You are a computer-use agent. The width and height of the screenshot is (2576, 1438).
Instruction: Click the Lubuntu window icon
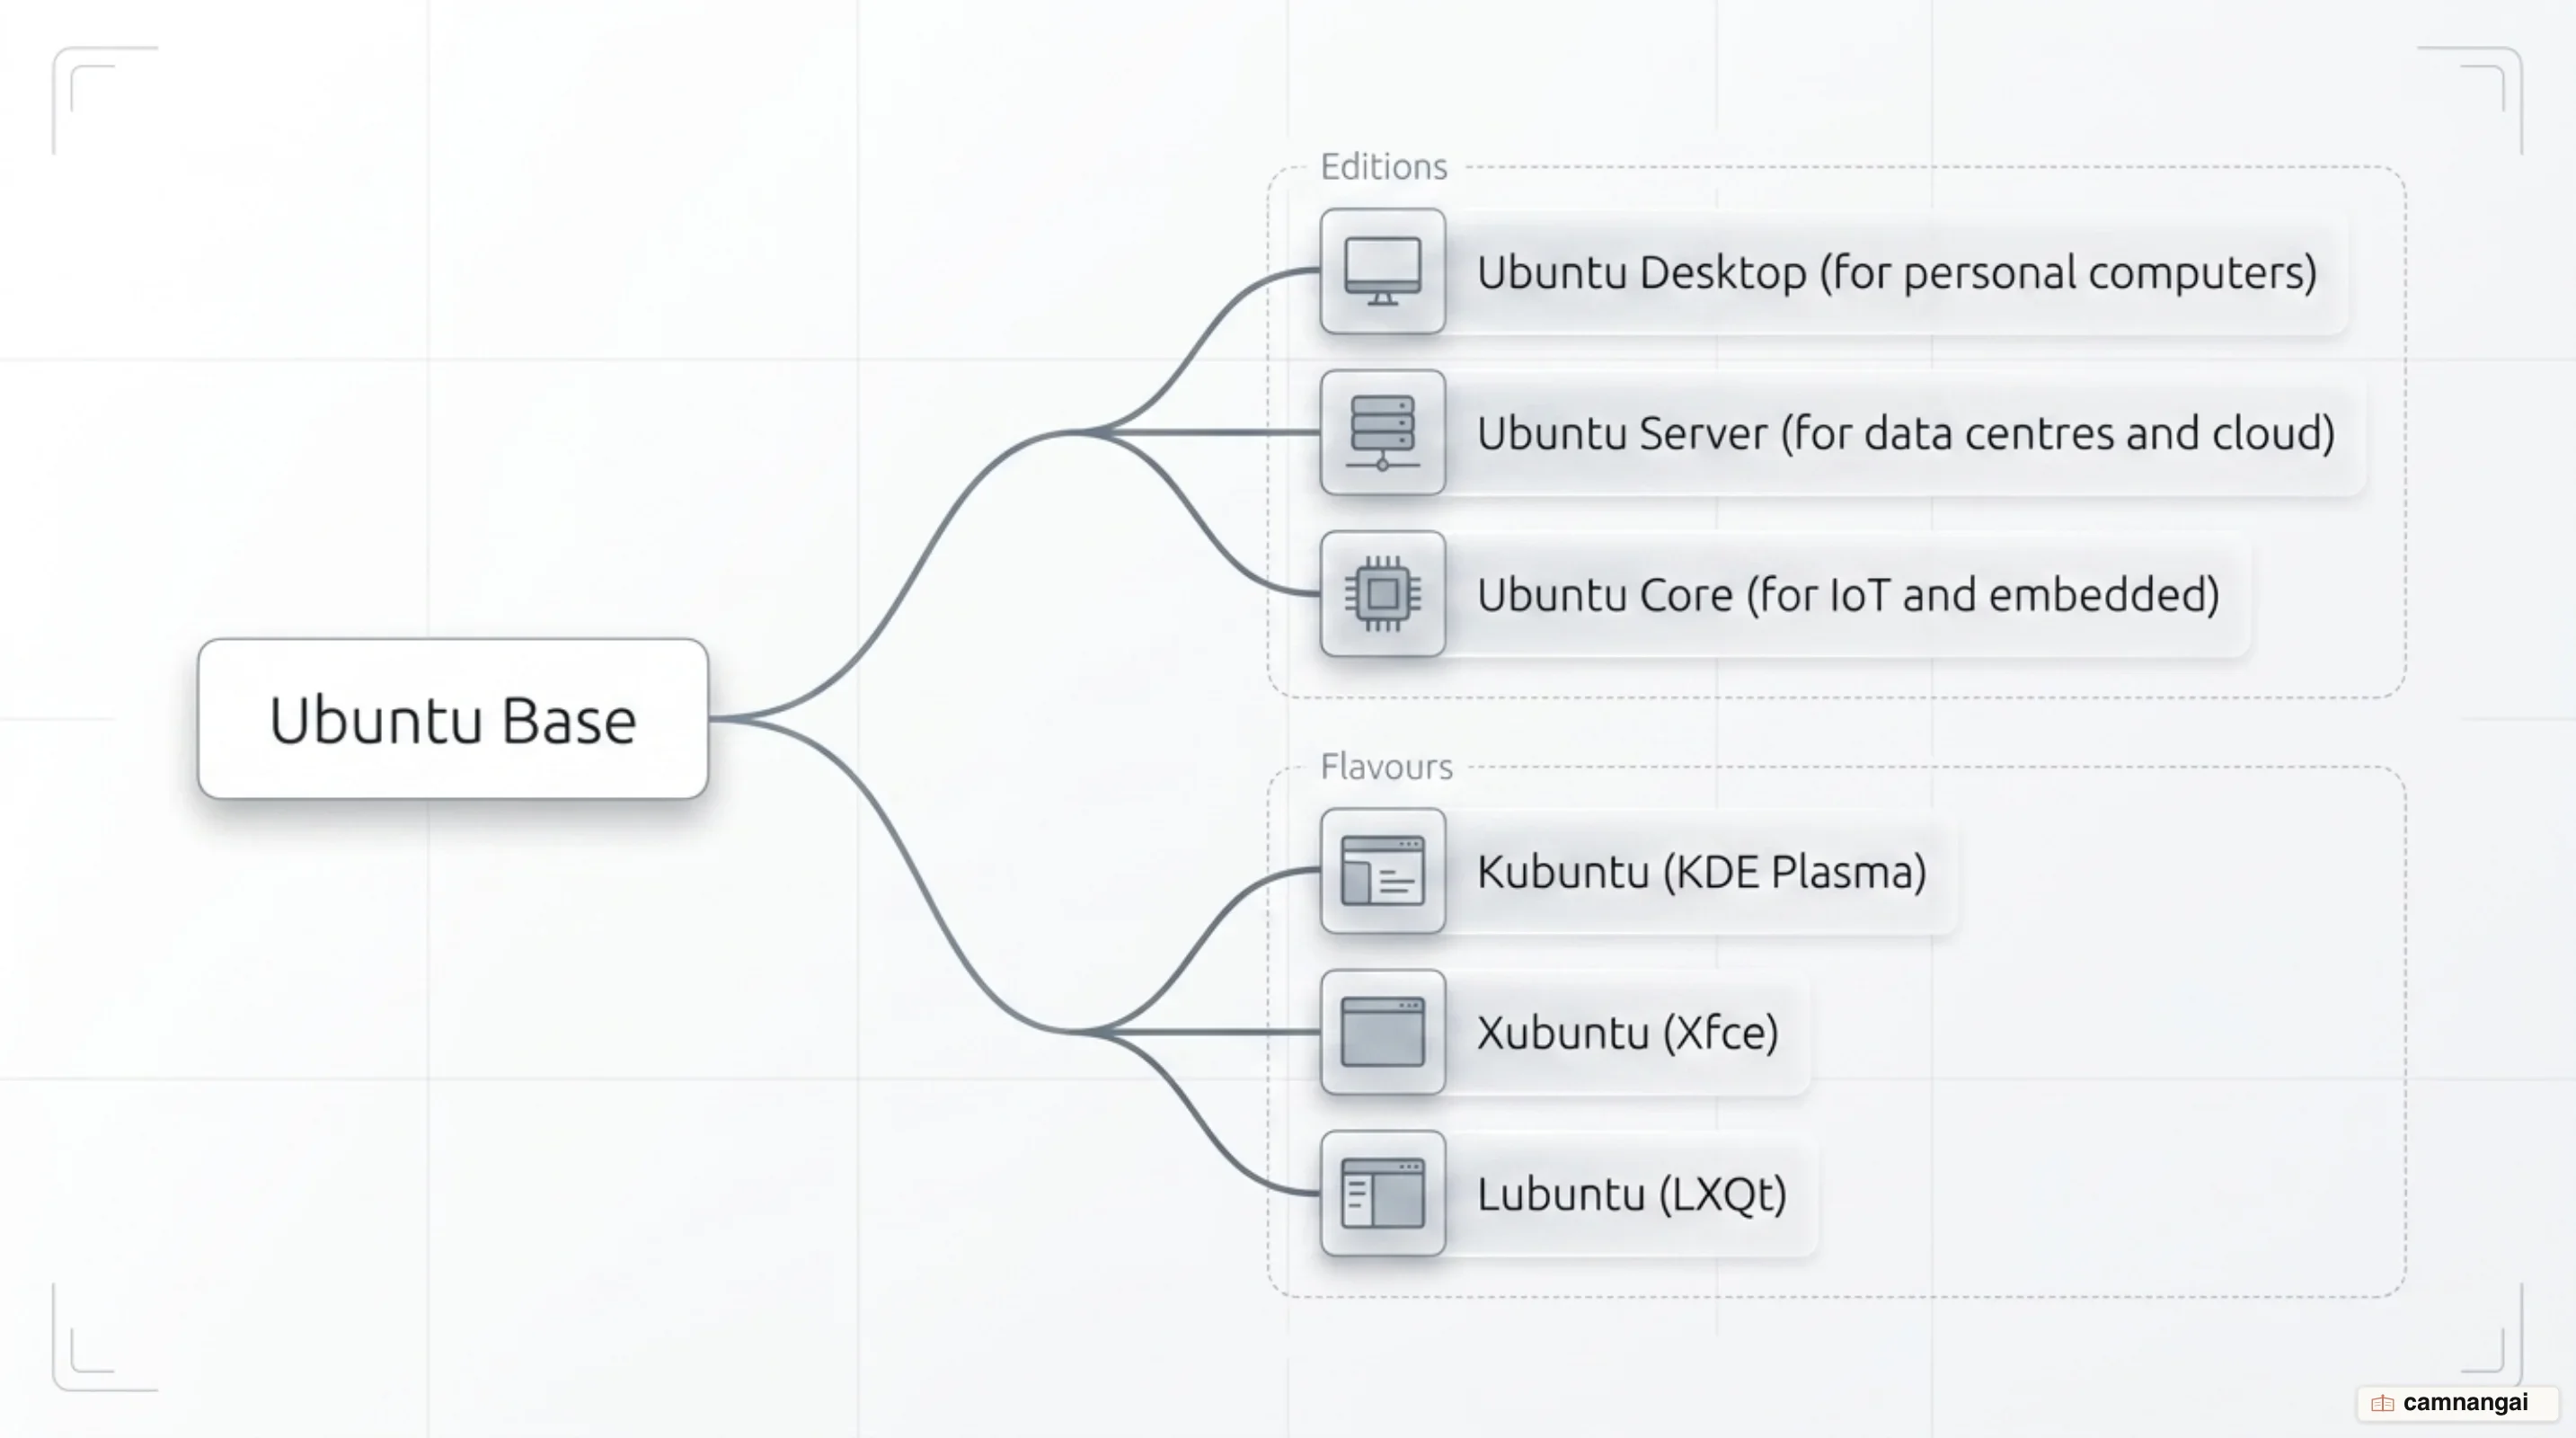tap(1382, 1193)
